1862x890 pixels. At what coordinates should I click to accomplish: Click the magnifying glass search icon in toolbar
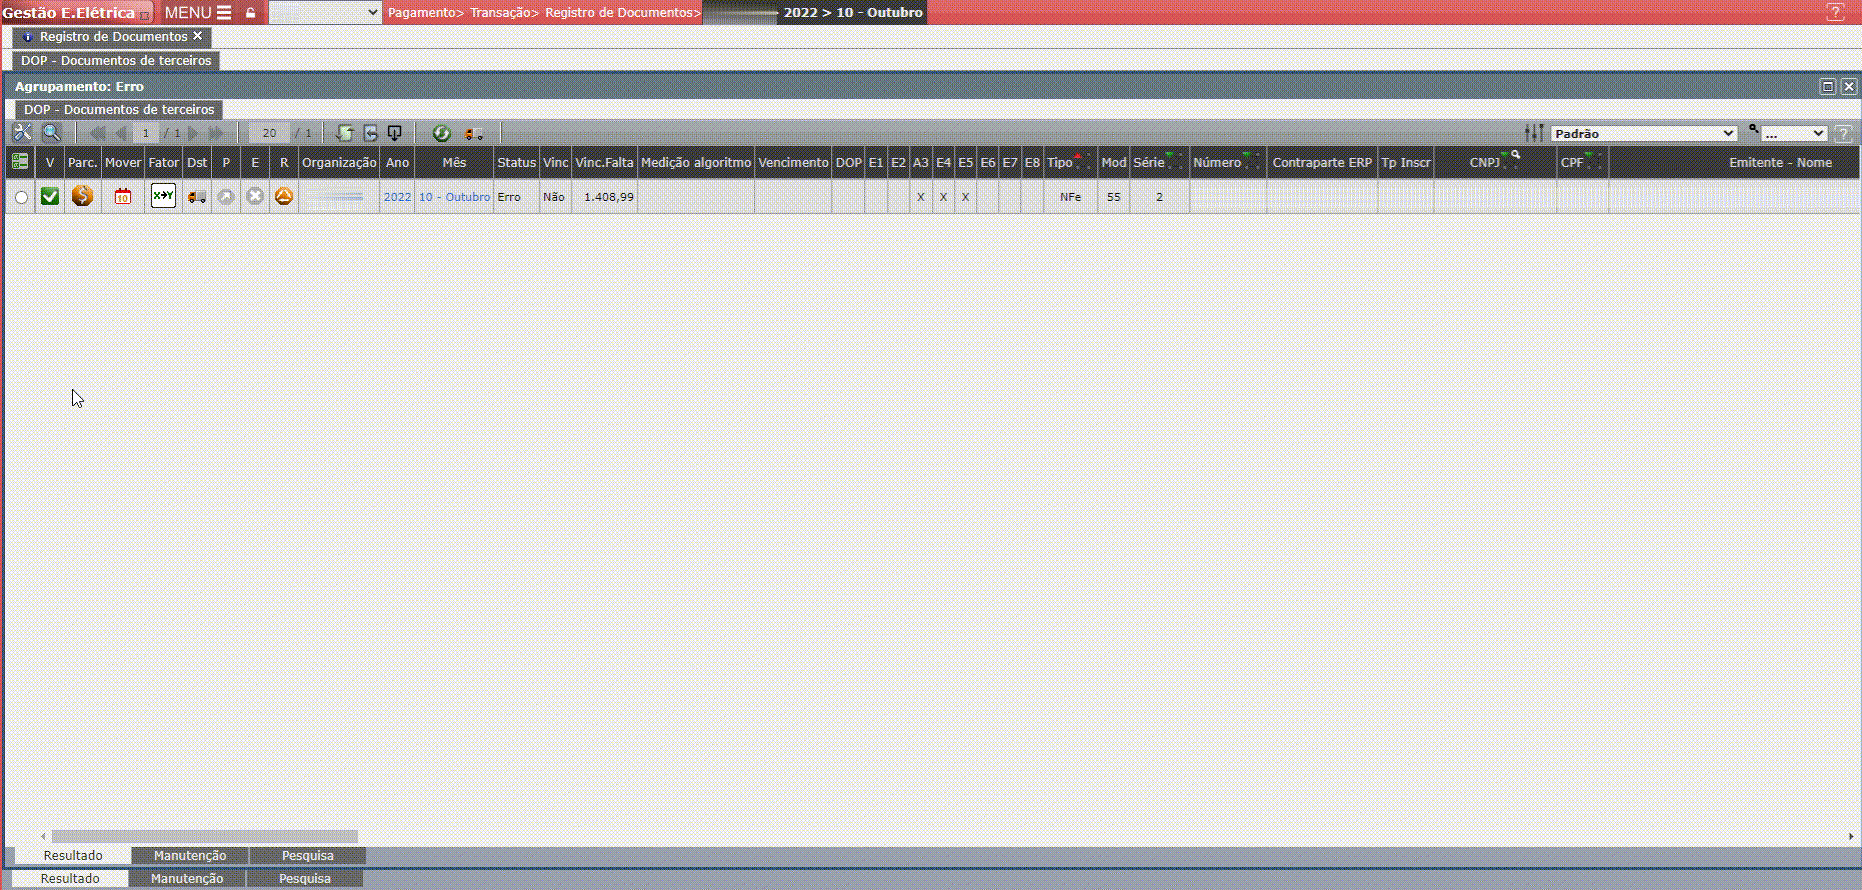tap(52, 133)
